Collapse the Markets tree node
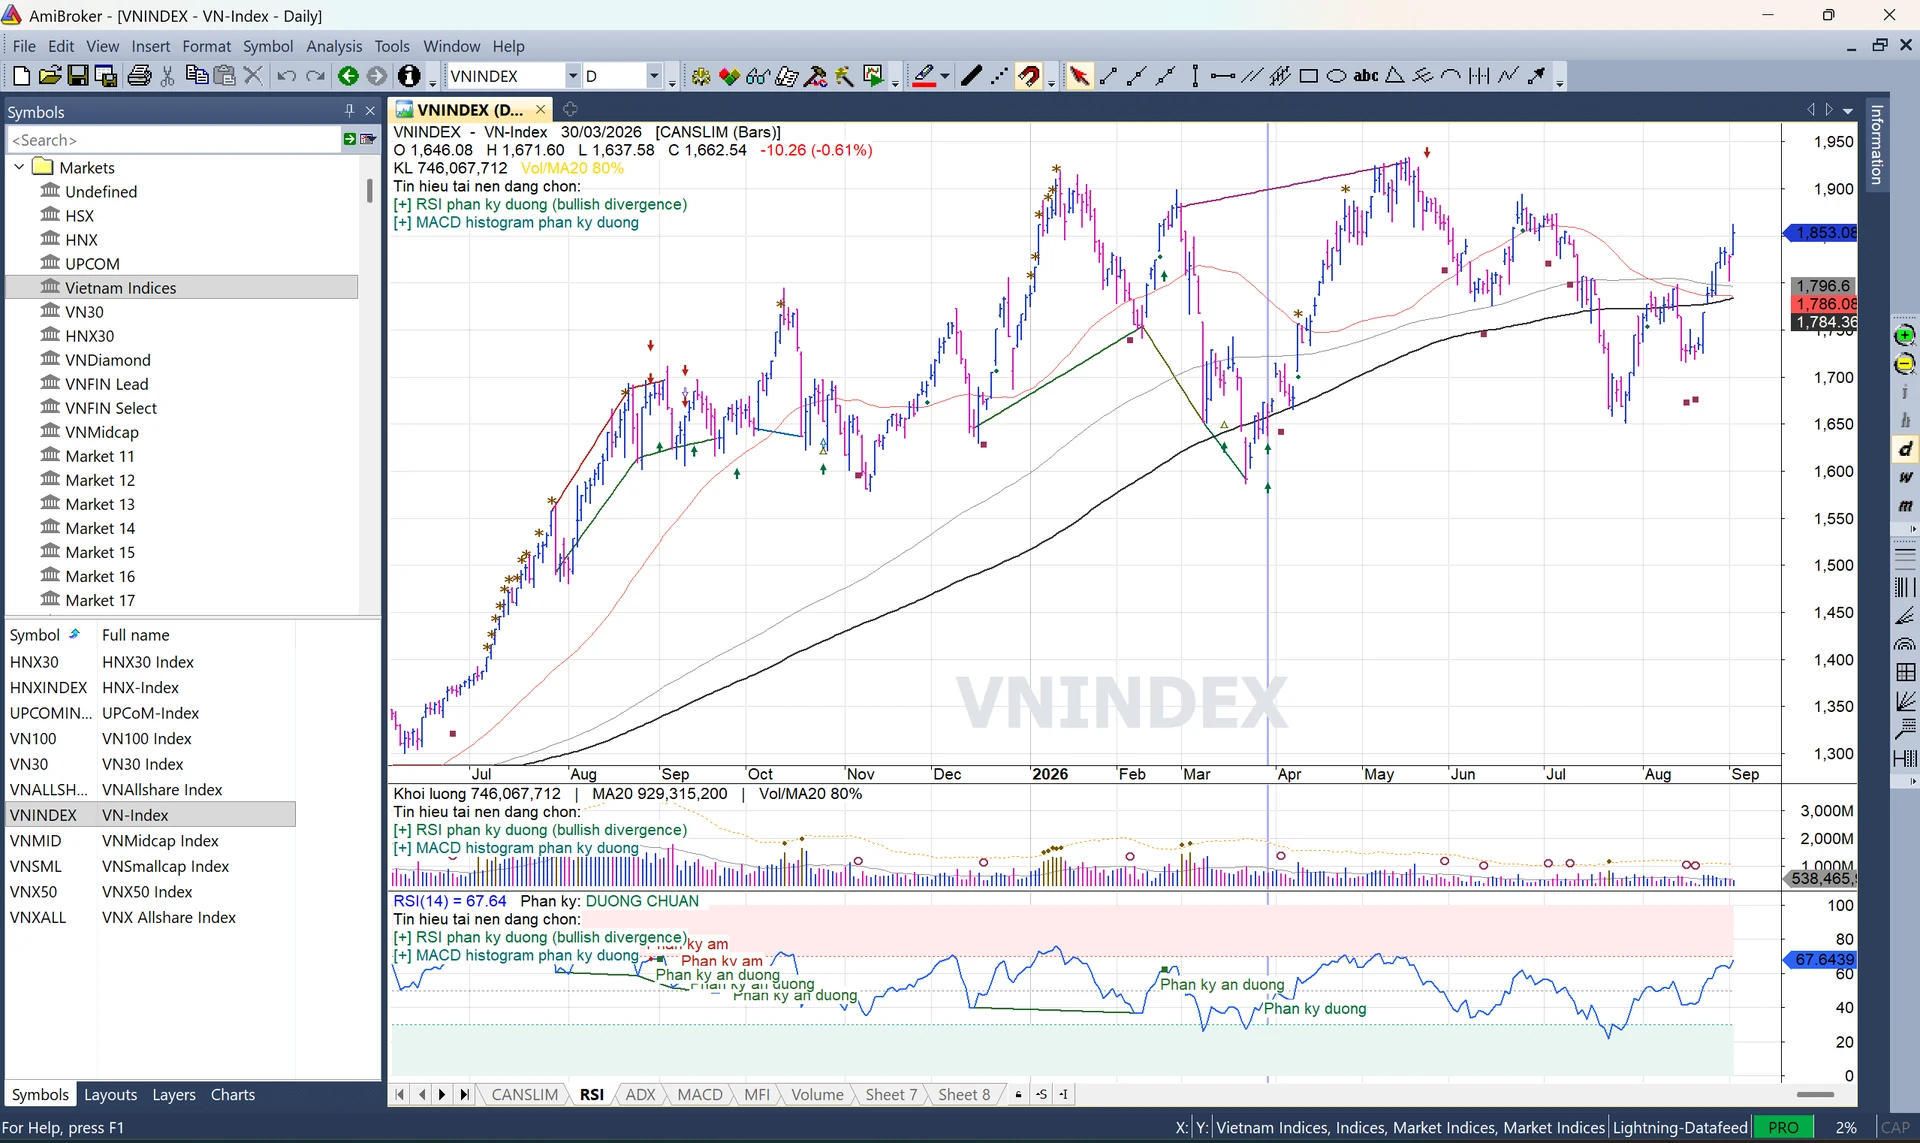This screenshot has width=1920, height=1143. (19, 167)
